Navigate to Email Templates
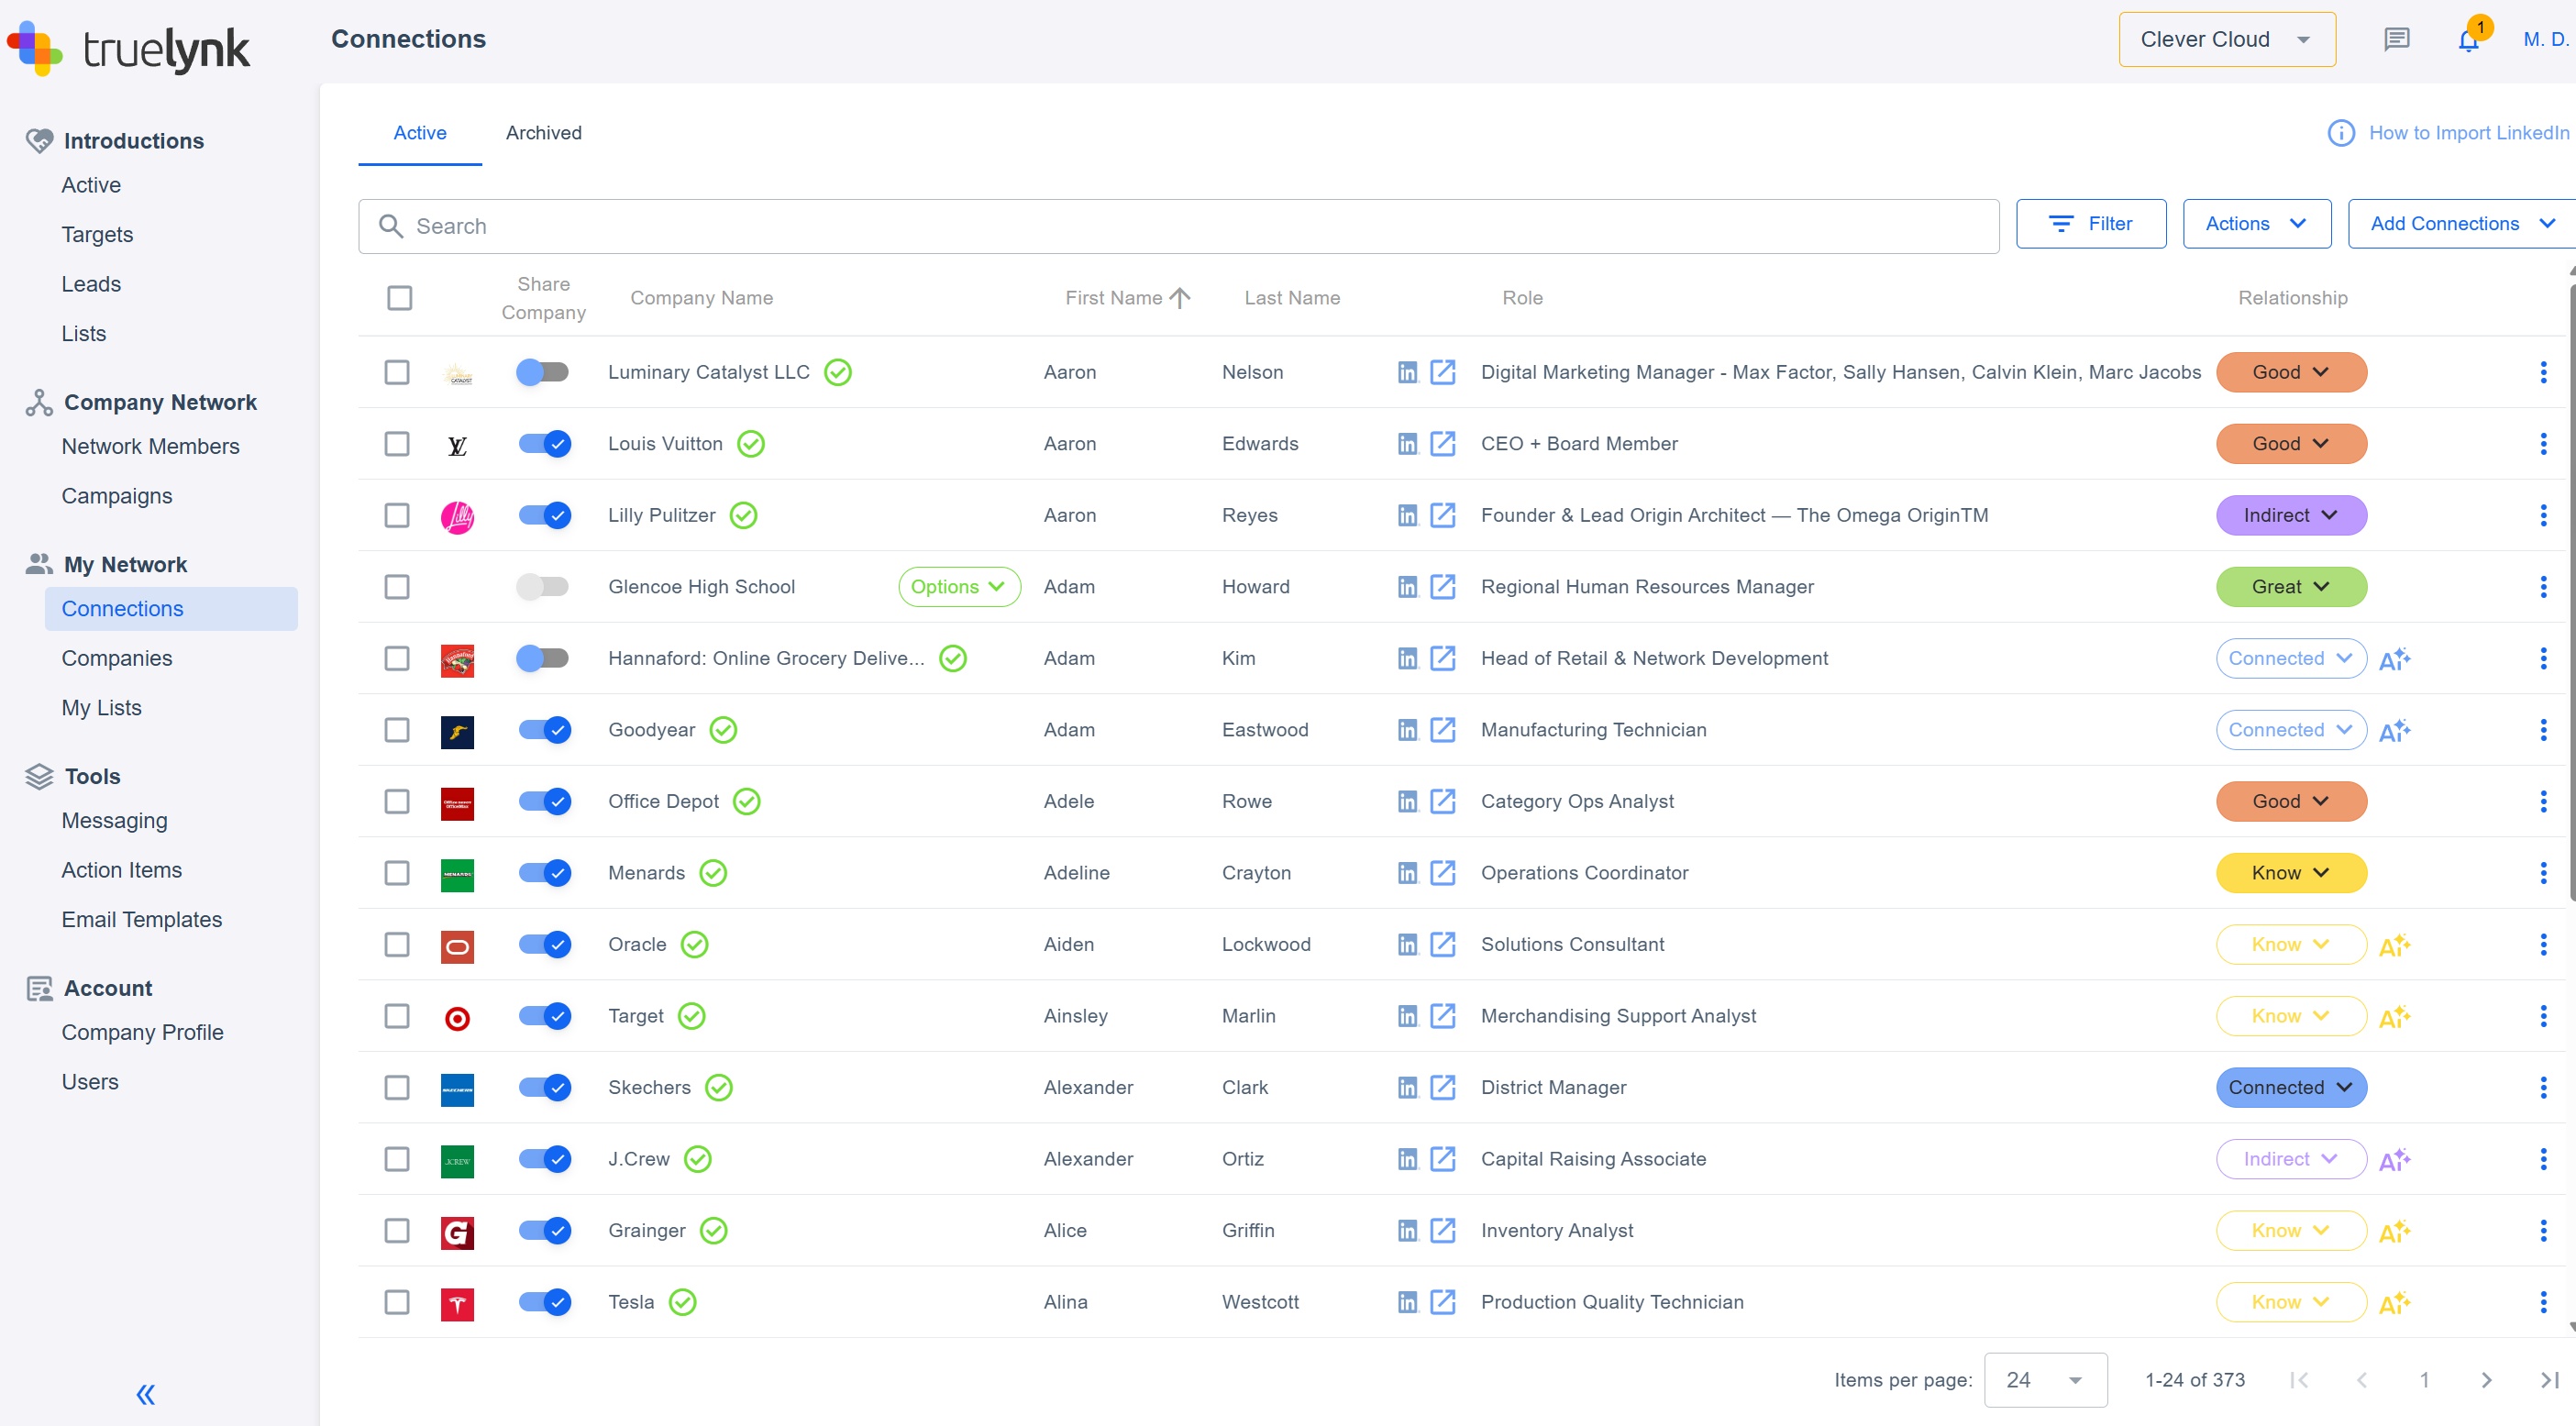This screenshot has height=1426, width=2576. pyautogui.click(x=142, y=920)
